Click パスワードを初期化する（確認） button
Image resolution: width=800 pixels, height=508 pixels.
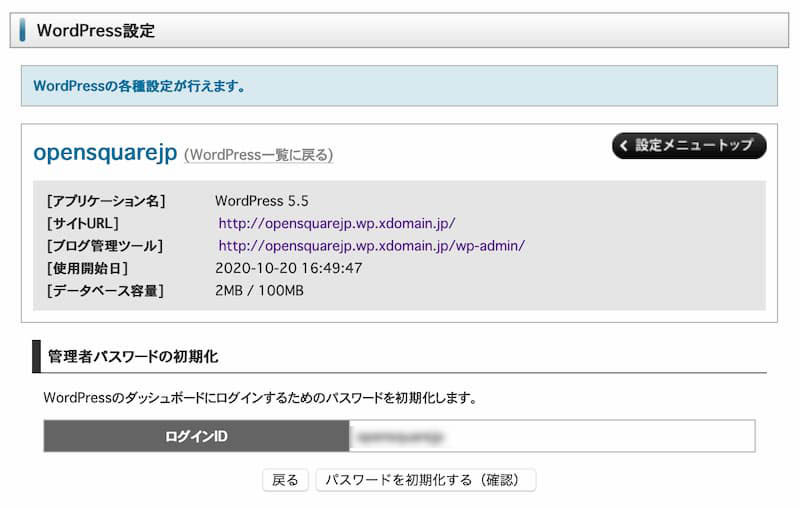tap(425, 480)
